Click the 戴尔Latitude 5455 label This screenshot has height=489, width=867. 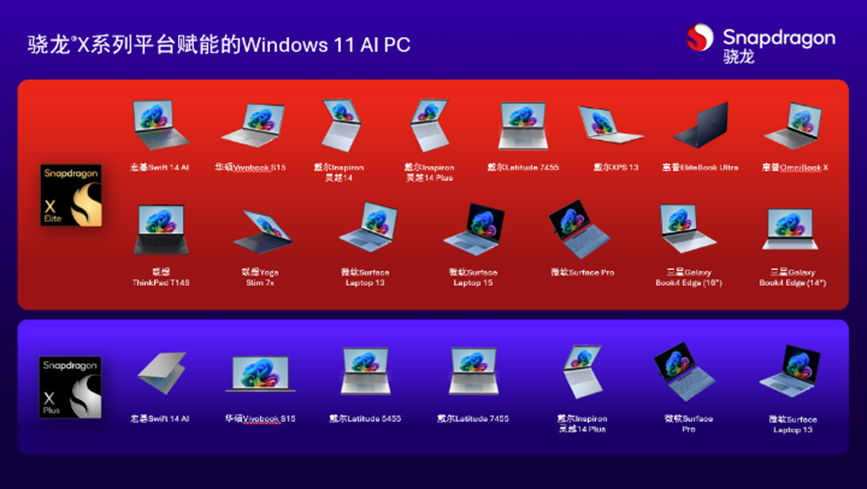click(365, 419)
